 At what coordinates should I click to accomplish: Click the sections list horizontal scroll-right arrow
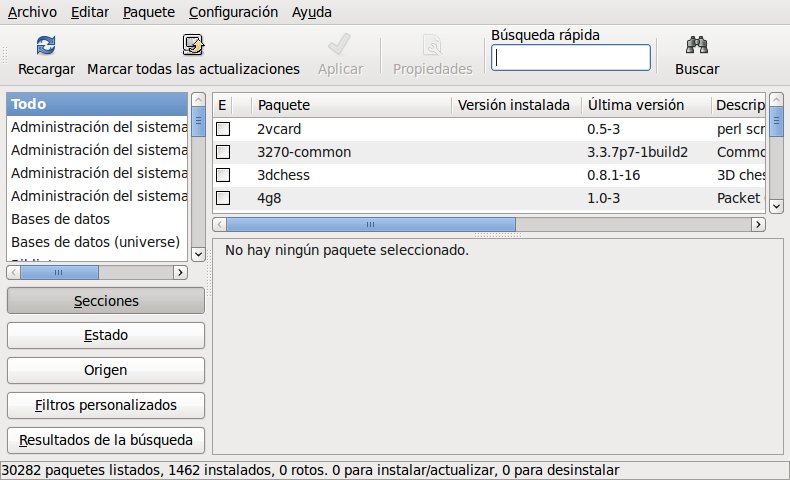[180, 272]
